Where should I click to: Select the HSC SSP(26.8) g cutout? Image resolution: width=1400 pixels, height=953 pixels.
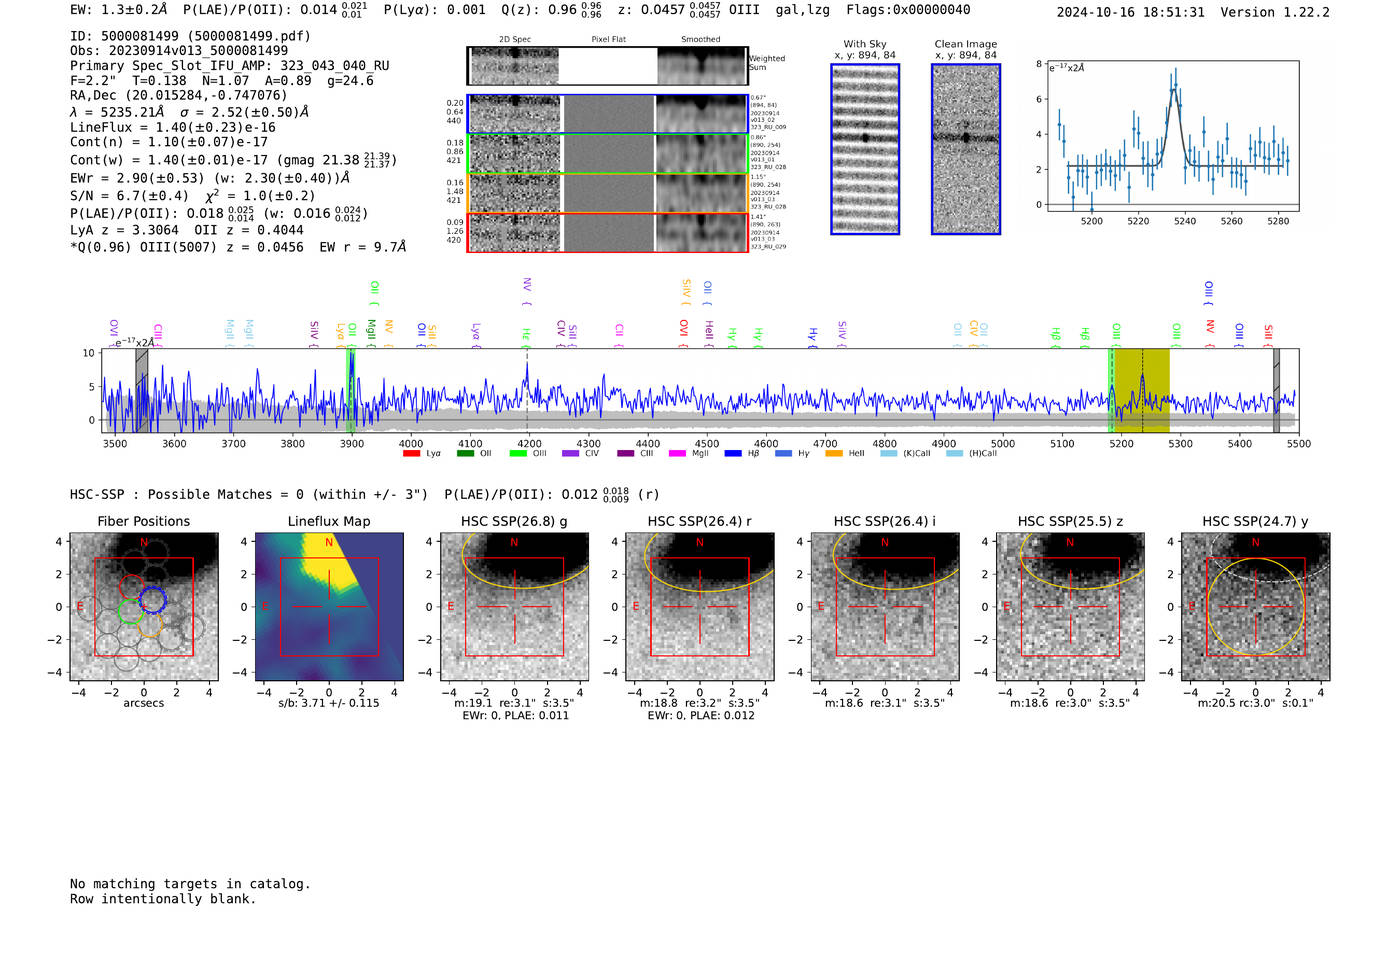pyautogui.click(x=514, y=606)
